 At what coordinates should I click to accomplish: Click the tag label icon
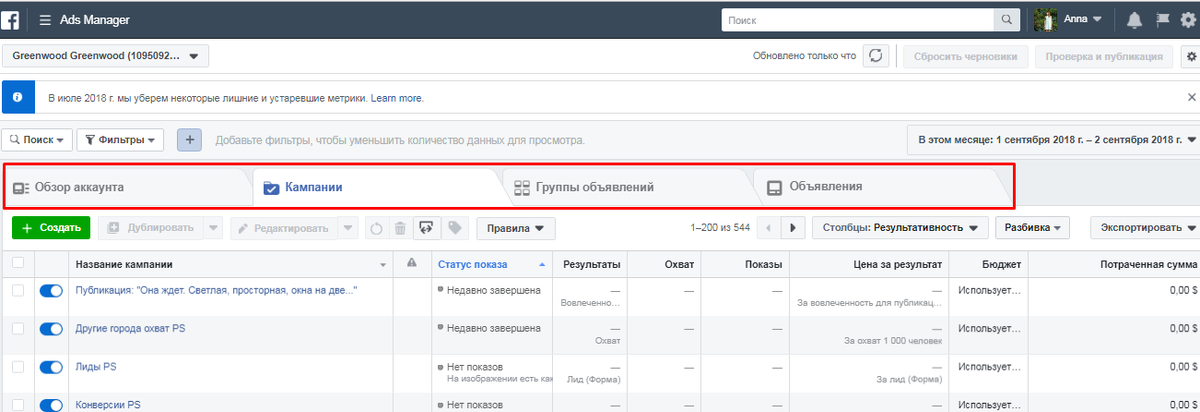[454, 228]
